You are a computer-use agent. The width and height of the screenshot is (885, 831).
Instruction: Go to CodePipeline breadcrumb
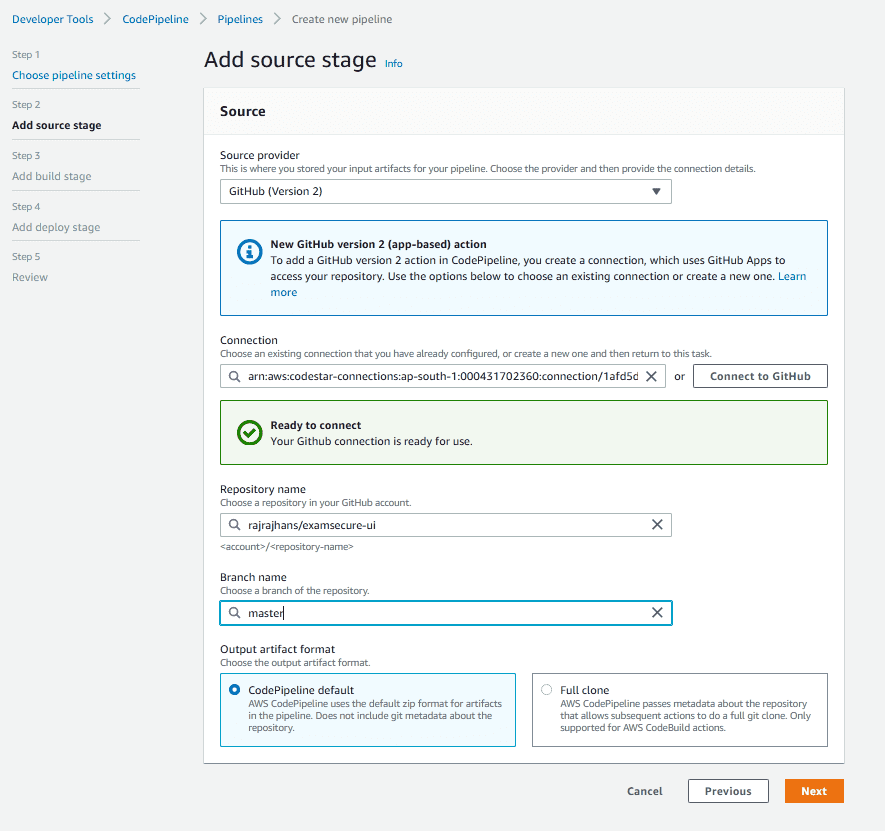click(155, 19)
